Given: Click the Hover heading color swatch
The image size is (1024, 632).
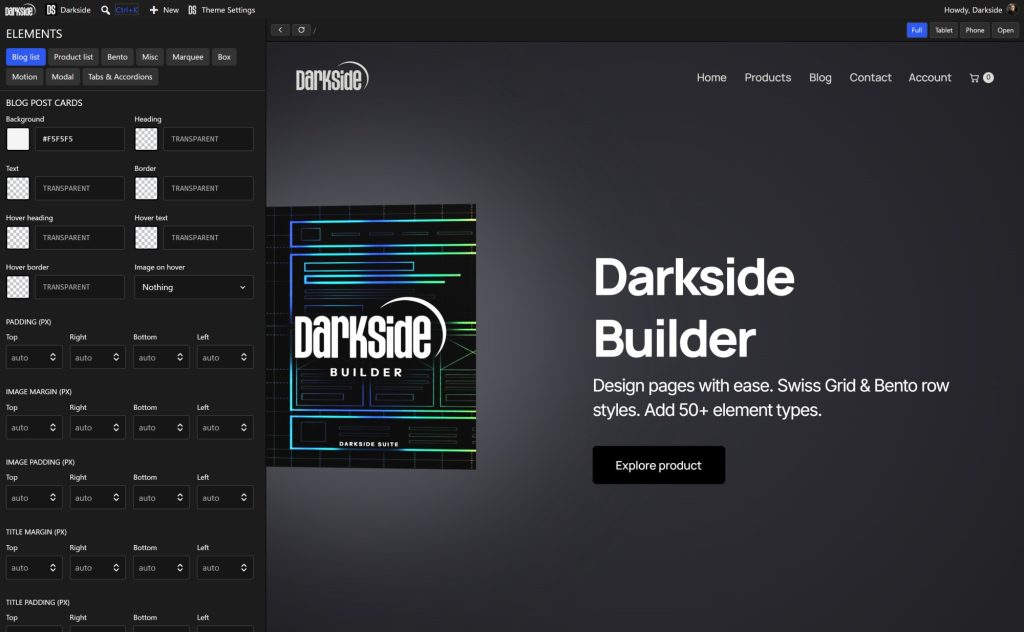Looking at the screenshot, I should click(x=18, y=238).
